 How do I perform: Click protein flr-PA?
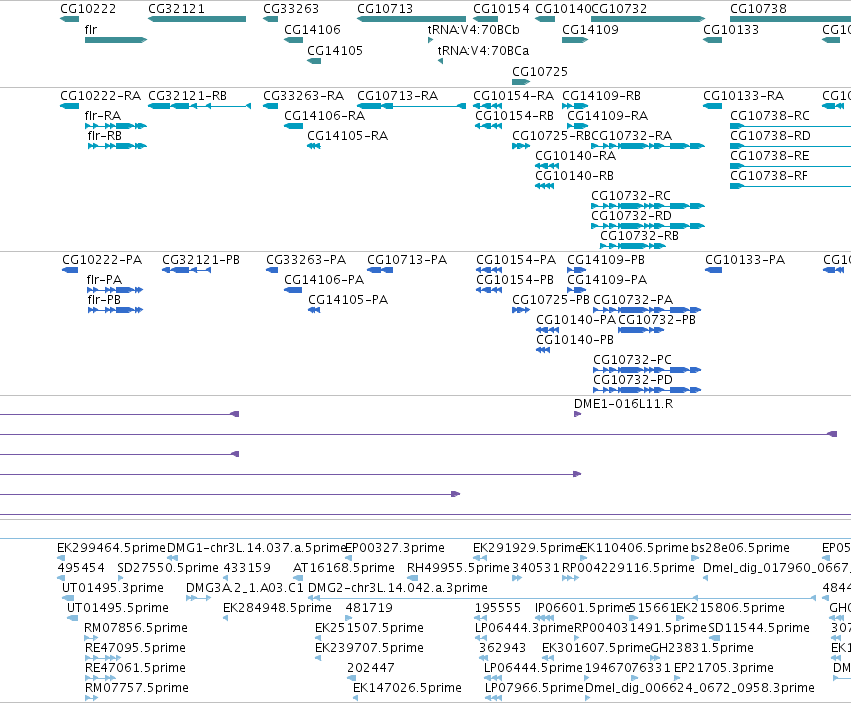104,280
